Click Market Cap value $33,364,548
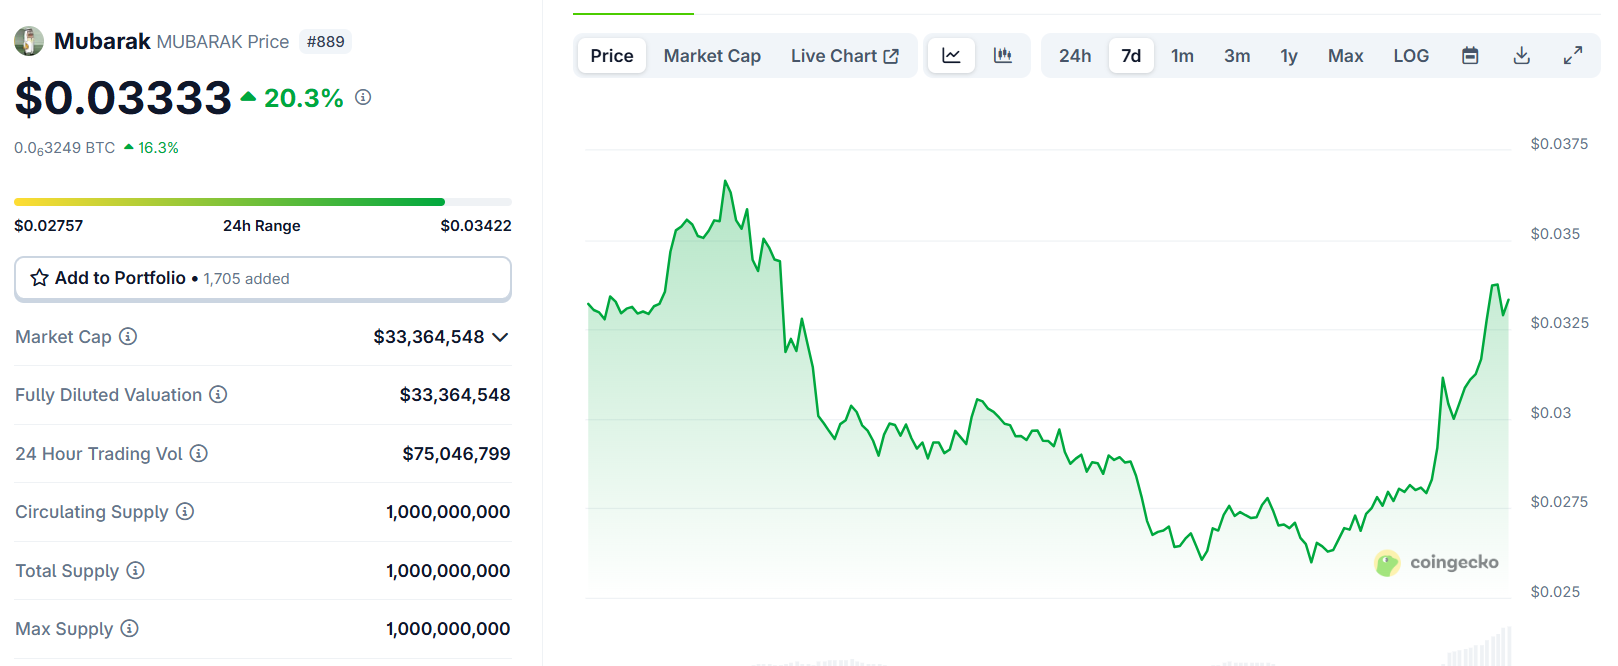Screen dimensions: 1618x666 [429, 337]
